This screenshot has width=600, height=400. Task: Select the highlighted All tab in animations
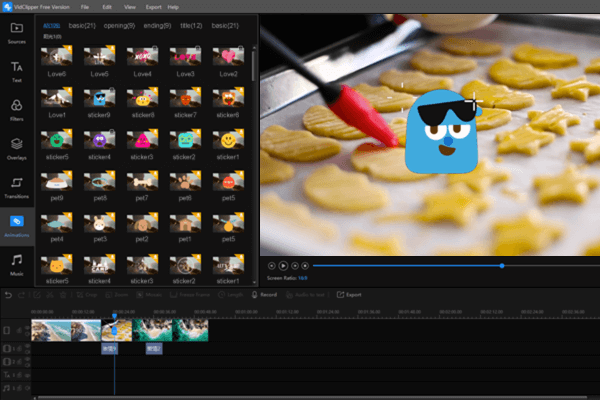51,26
